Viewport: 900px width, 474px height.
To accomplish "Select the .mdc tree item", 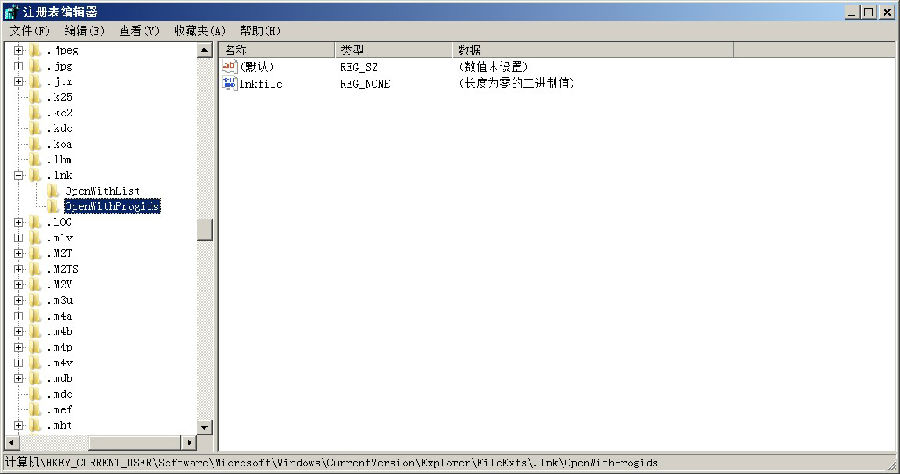I will (60, 394).
